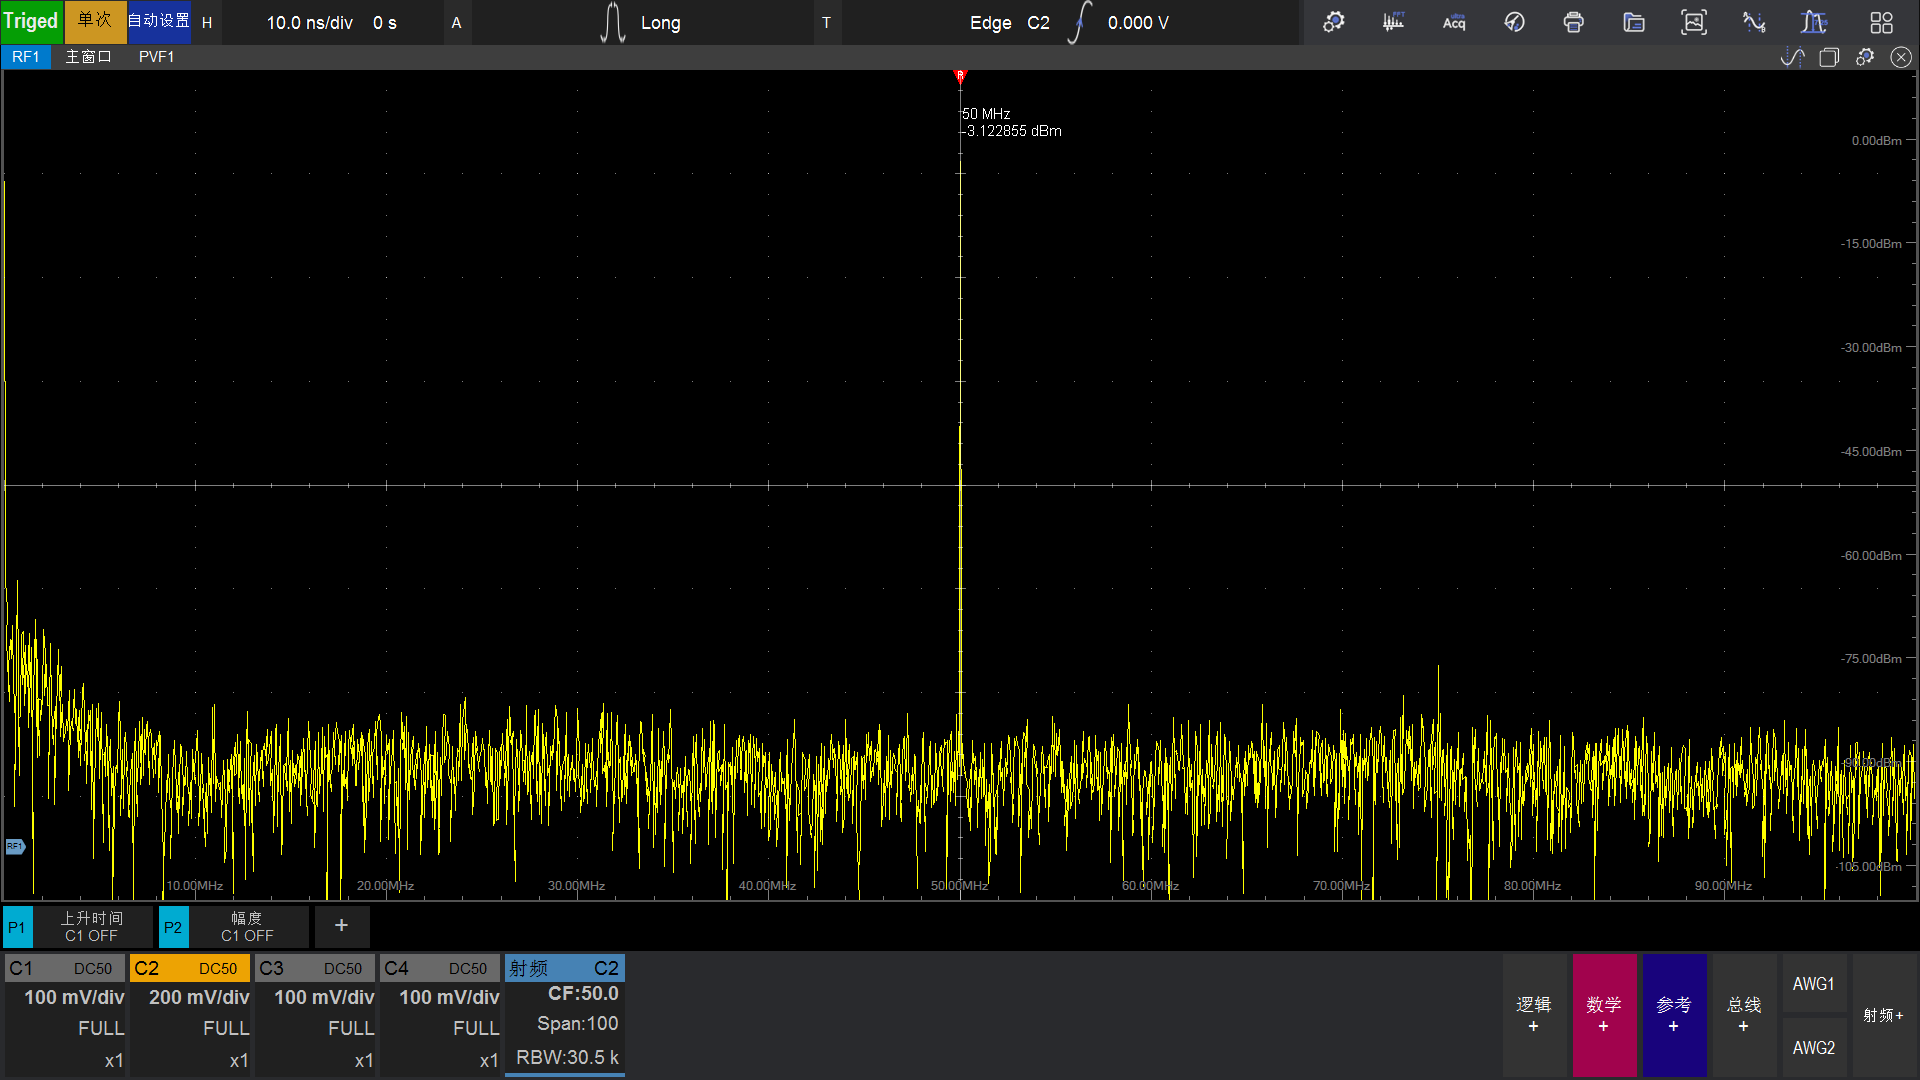Click the 0.000 V trigger level
The width and height of the screenshot is (1920, 1080).
click(1138, 22)
